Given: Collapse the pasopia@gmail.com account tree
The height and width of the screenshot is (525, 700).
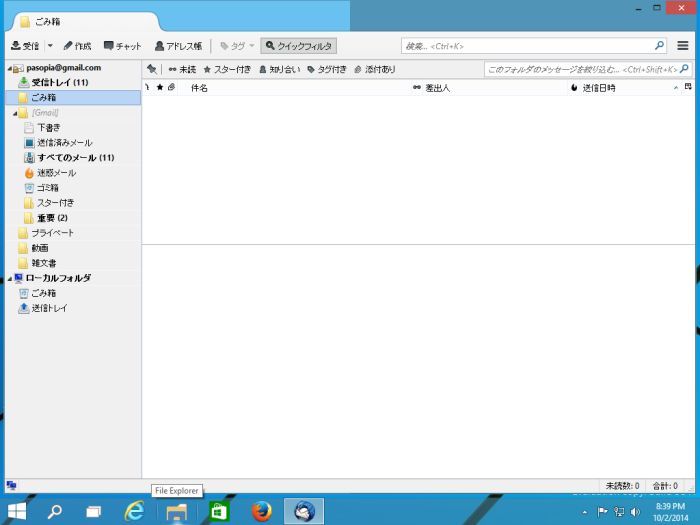Looking at the screenshot, I should coord(9,68).
